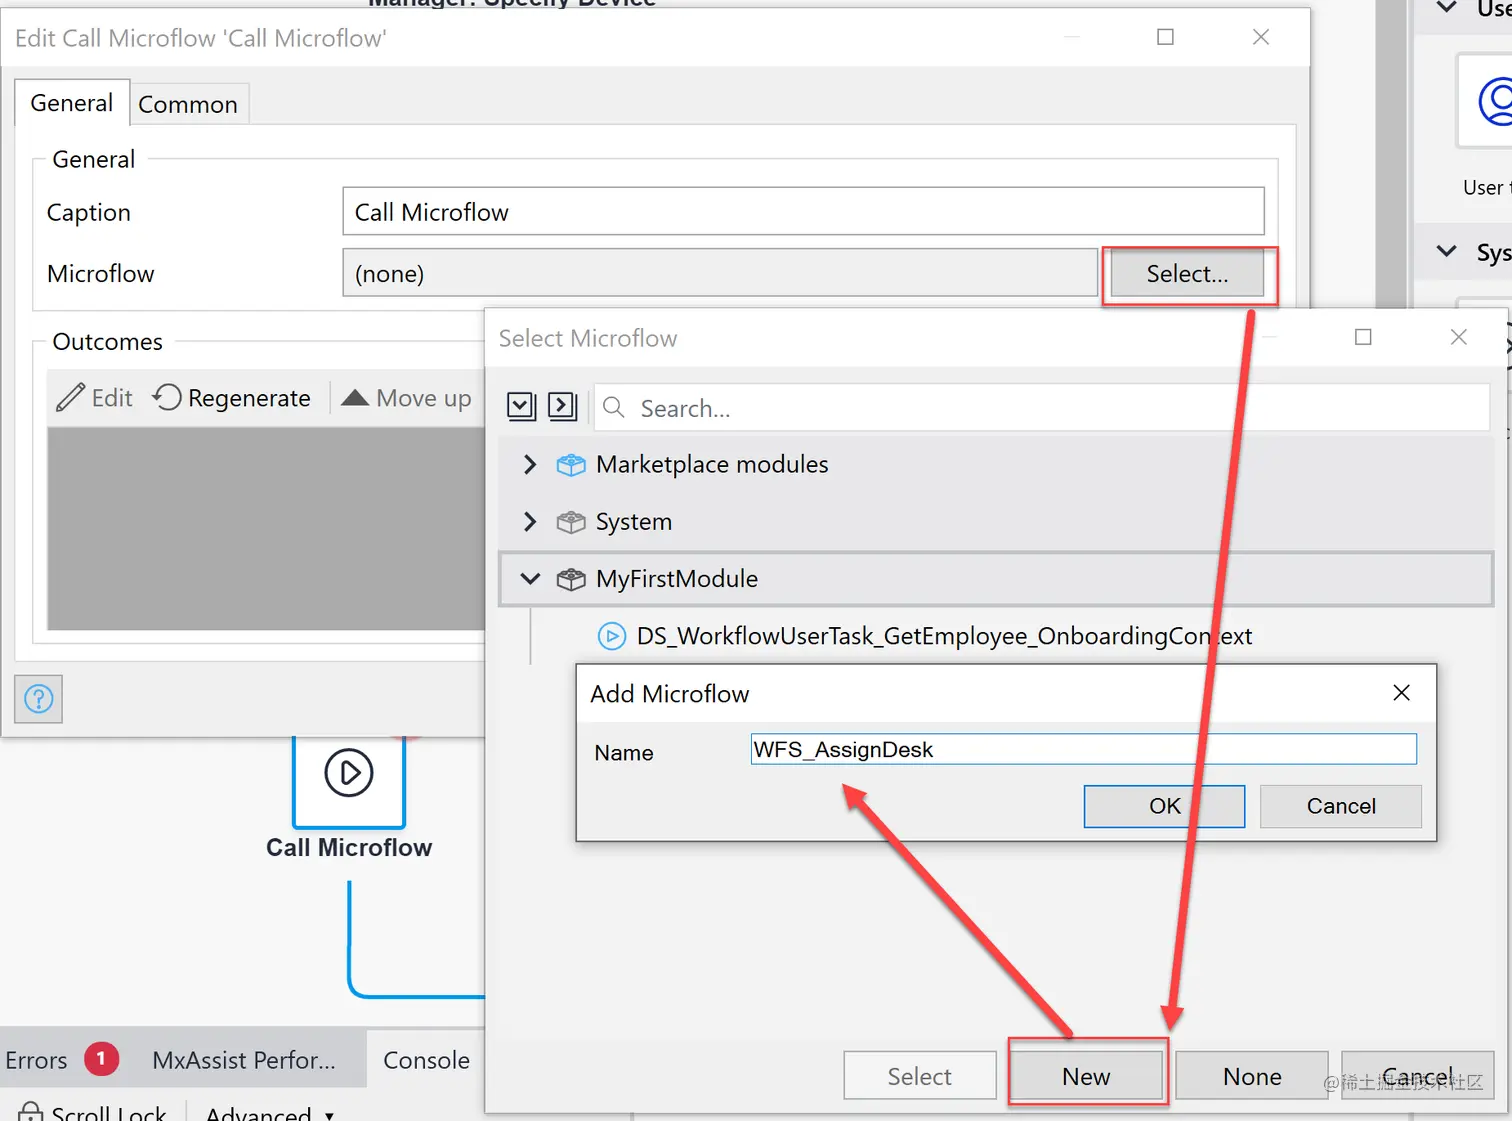Viewport: 1512px width, 1121px height.
Task: Click the red error count badge
Action: tap(101, 1058)
